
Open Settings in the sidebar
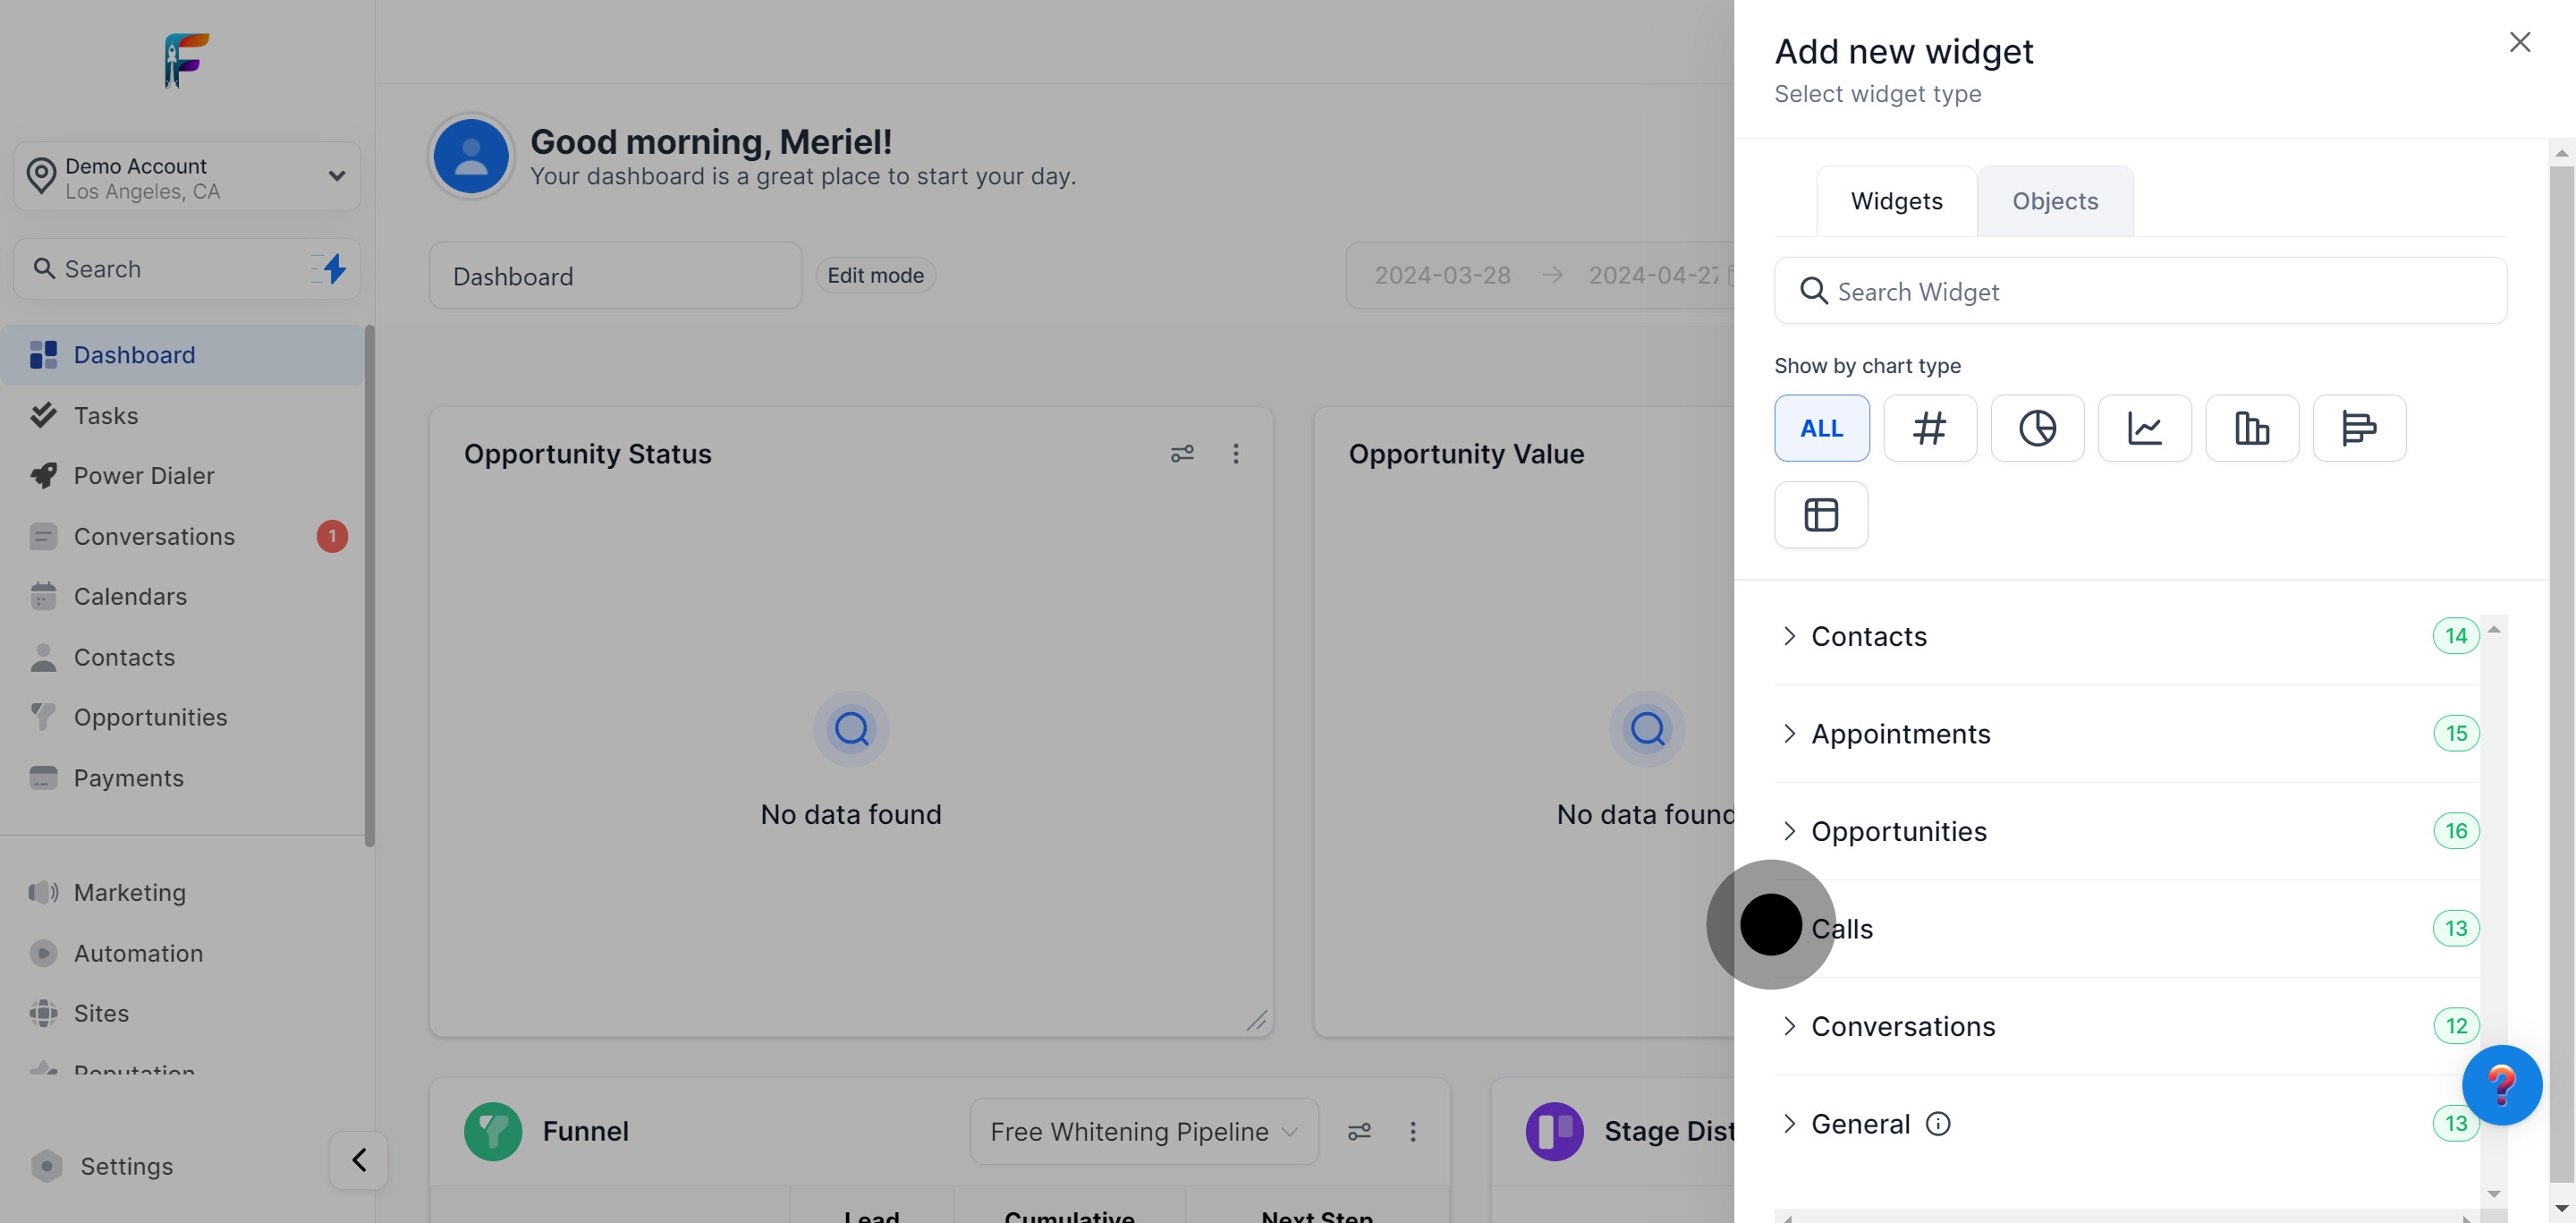tap(126, 1166)
